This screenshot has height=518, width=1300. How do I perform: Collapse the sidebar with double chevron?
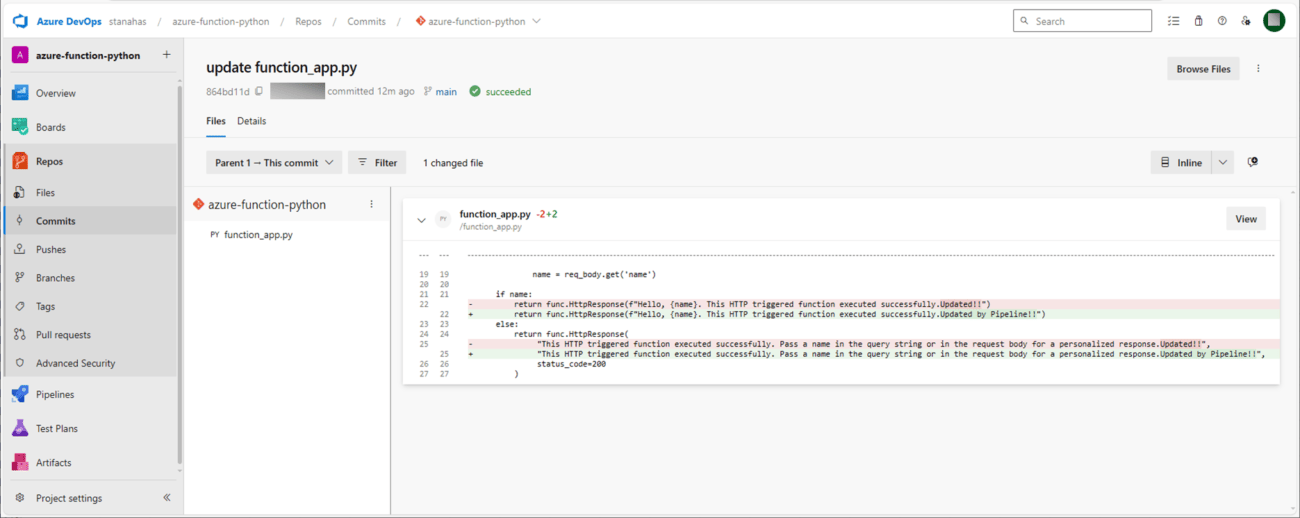tap(167, 497)
